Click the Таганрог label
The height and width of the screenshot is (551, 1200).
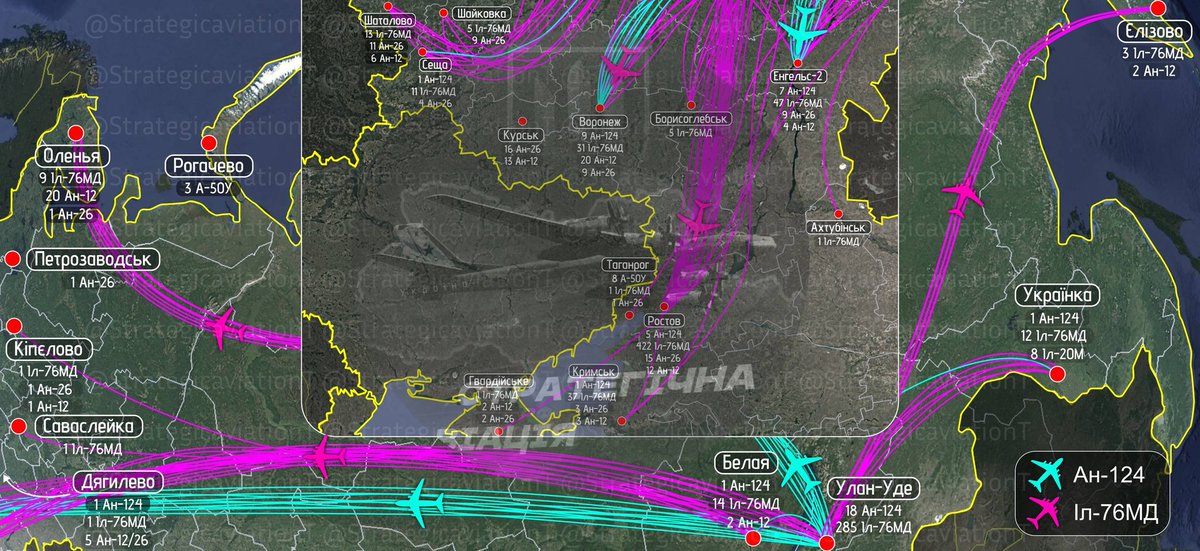[x=628, y=264]
